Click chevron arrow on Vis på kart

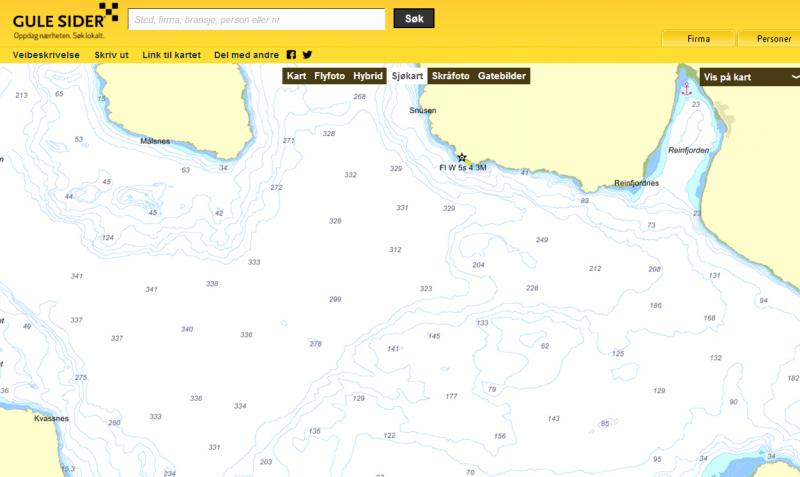(x=795, y=76)
